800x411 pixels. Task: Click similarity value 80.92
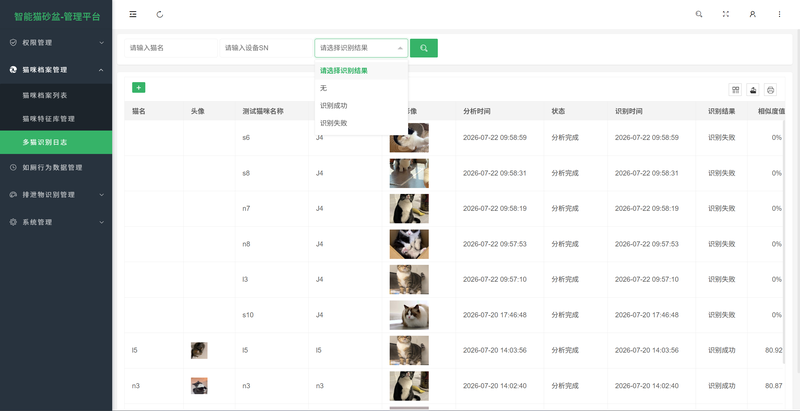(x=773, y=350)
